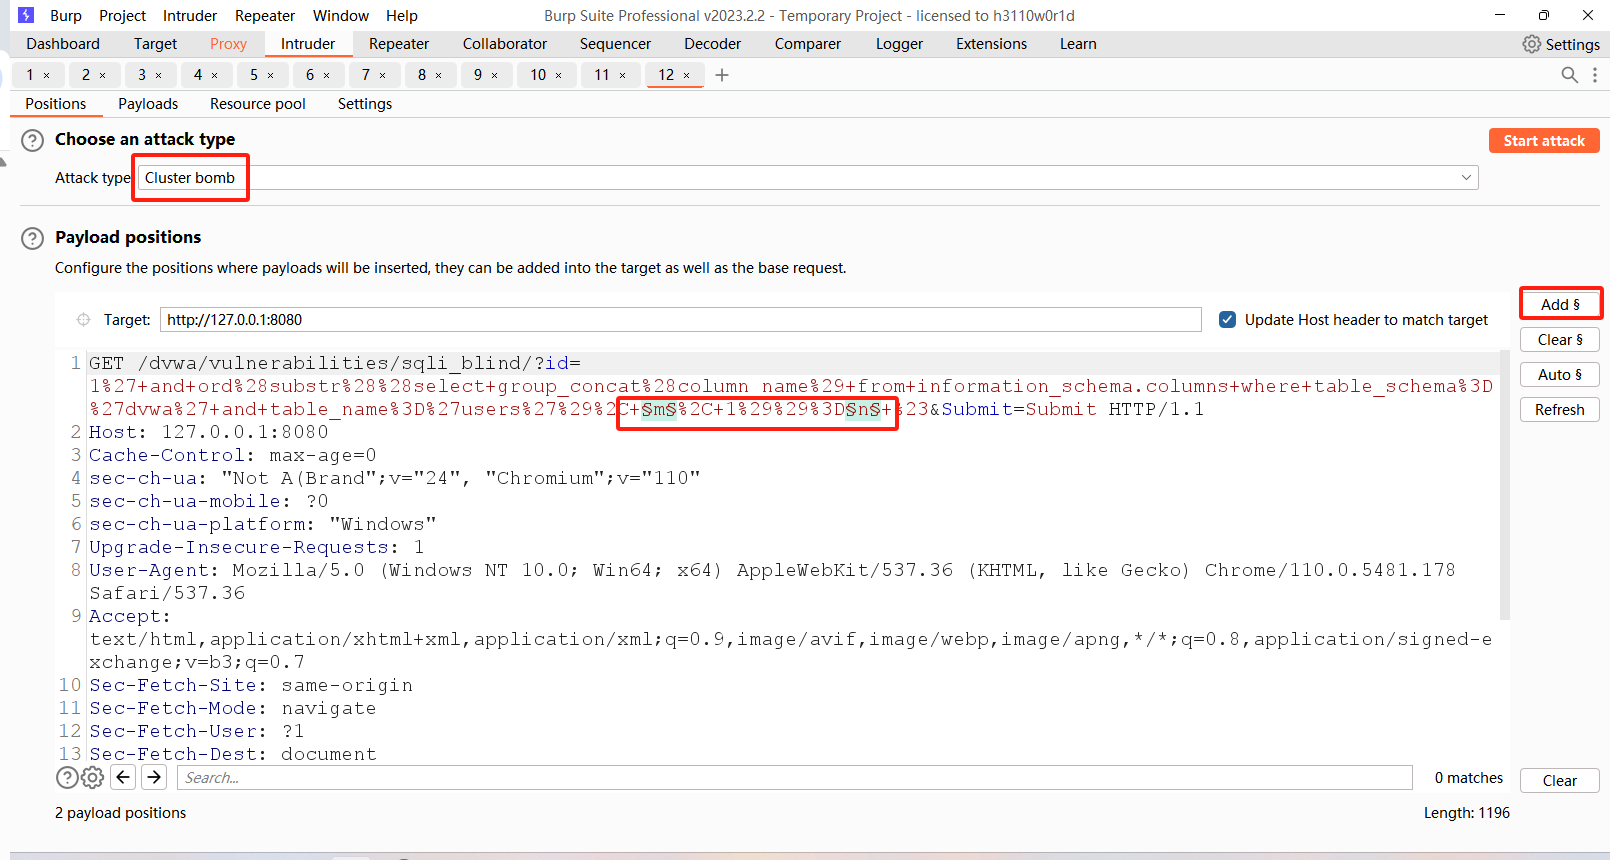Switch to the Sequencer tab
The image size is (1610, 860).
(615, 44)
